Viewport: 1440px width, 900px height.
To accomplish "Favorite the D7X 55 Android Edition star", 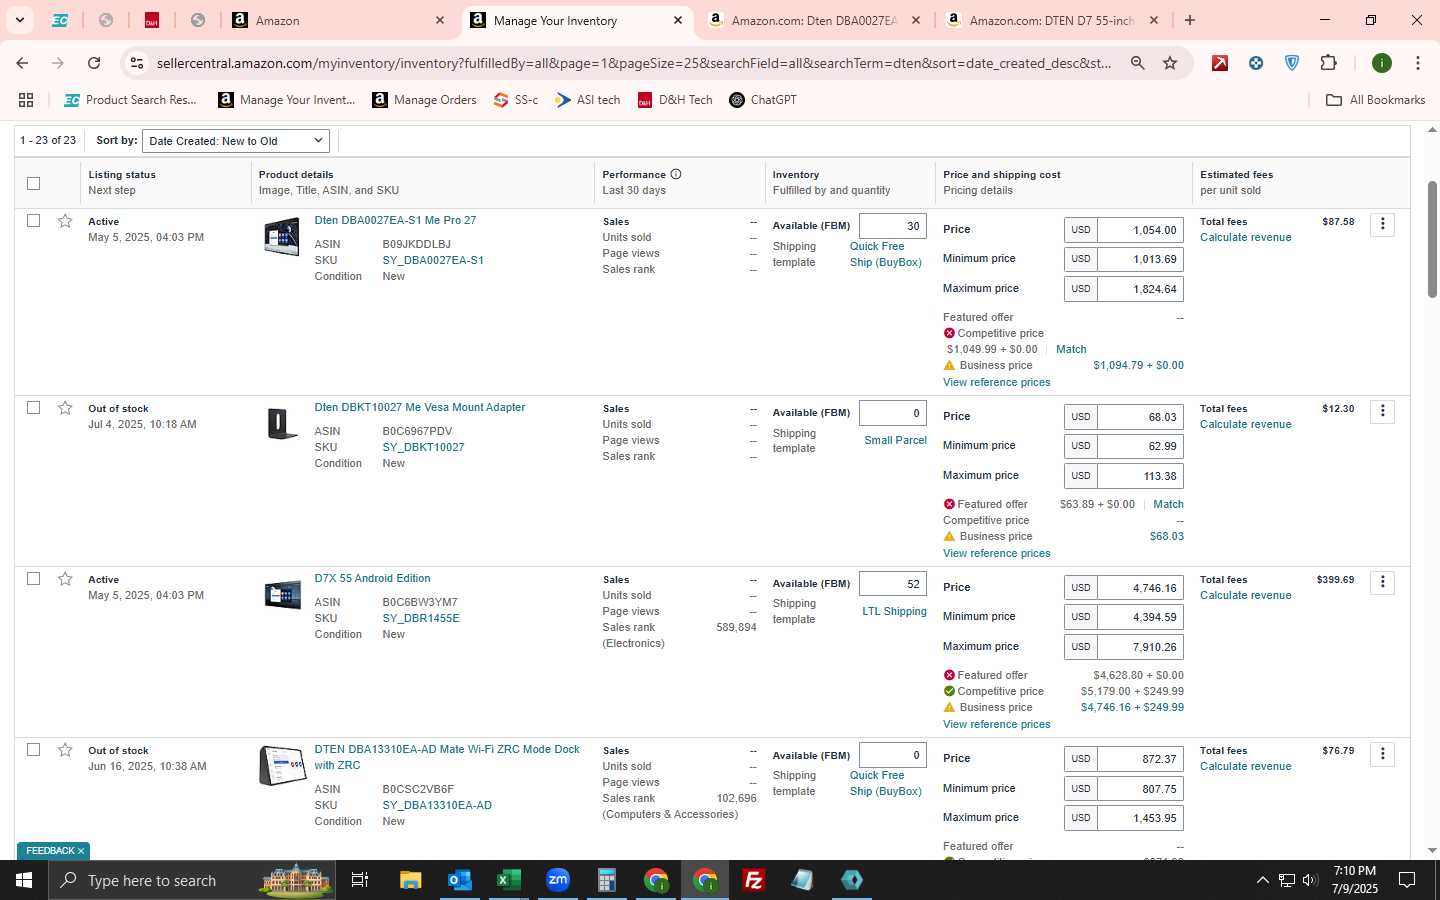I will pyautogui.click(x=65, y=579).
